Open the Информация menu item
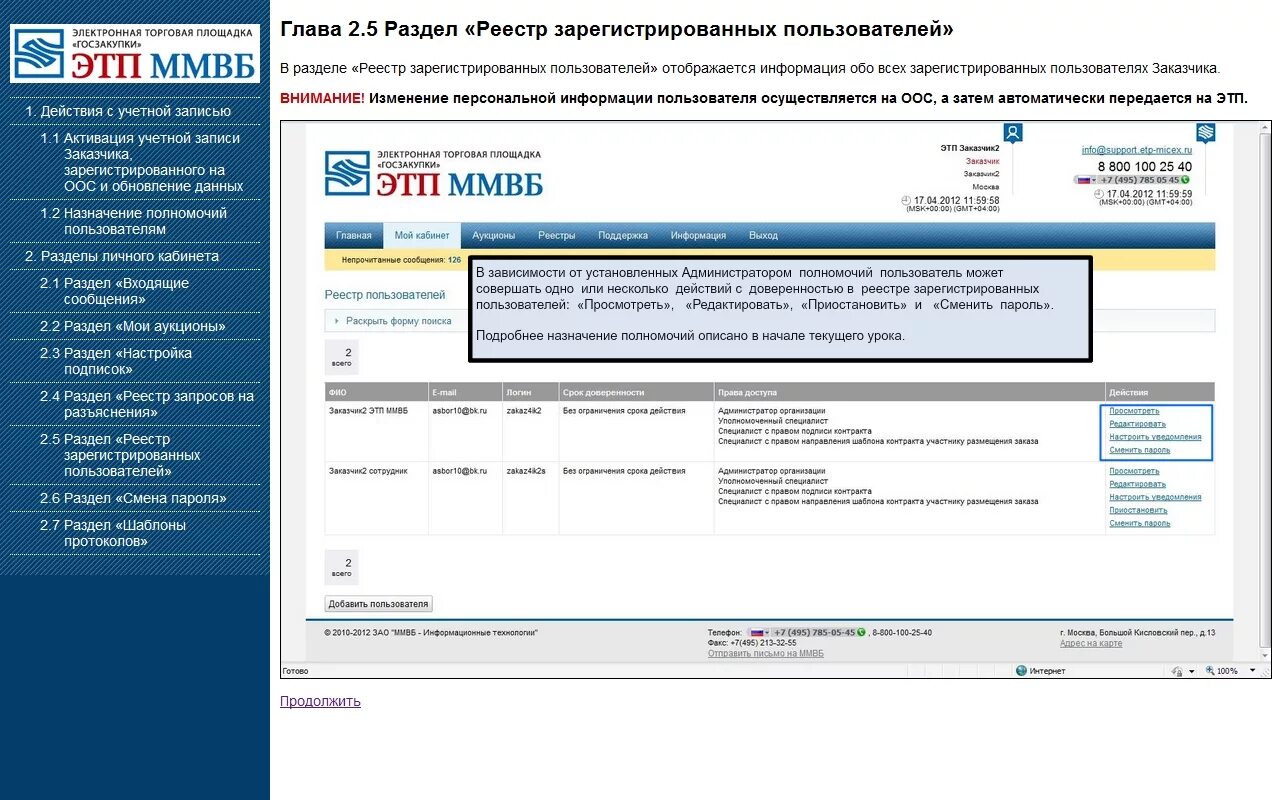Viewport: 1280px width, 800px height. 698,236
